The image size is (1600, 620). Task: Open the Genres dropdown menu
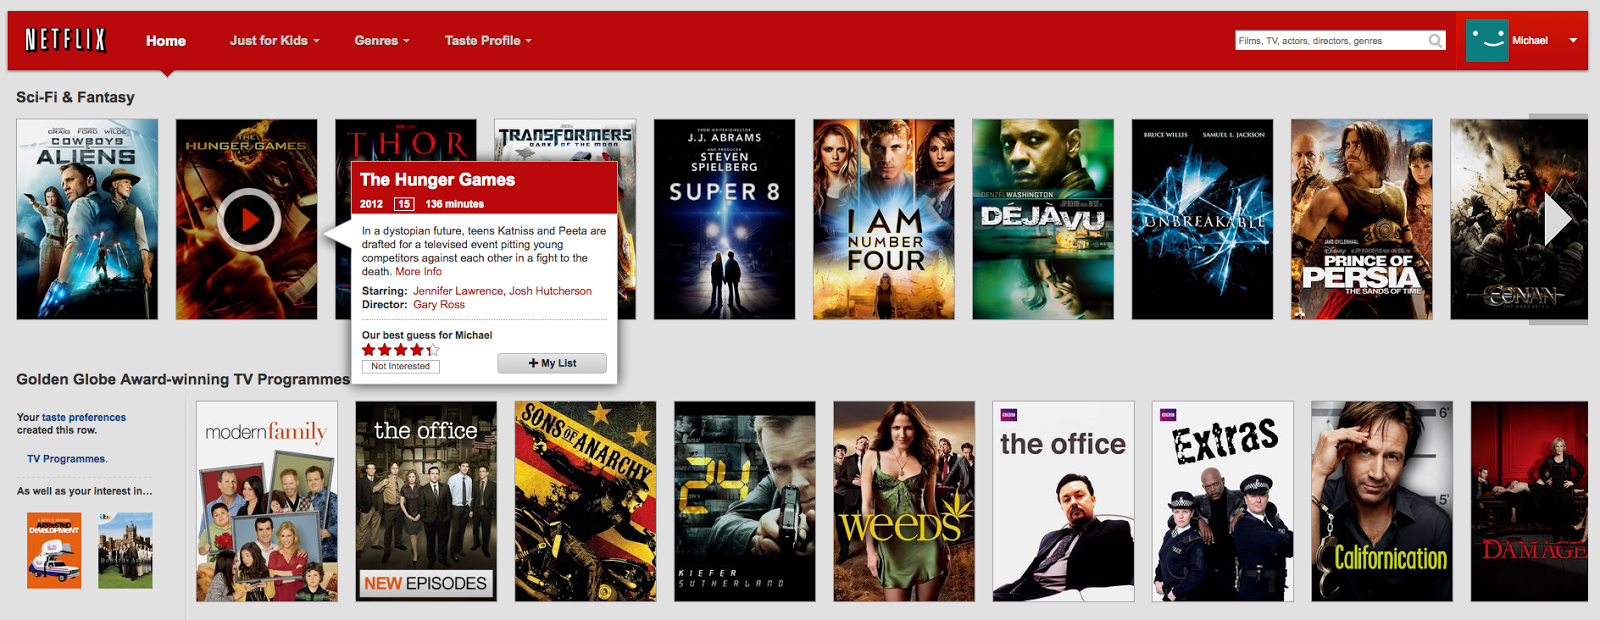(x=382, y=41)
